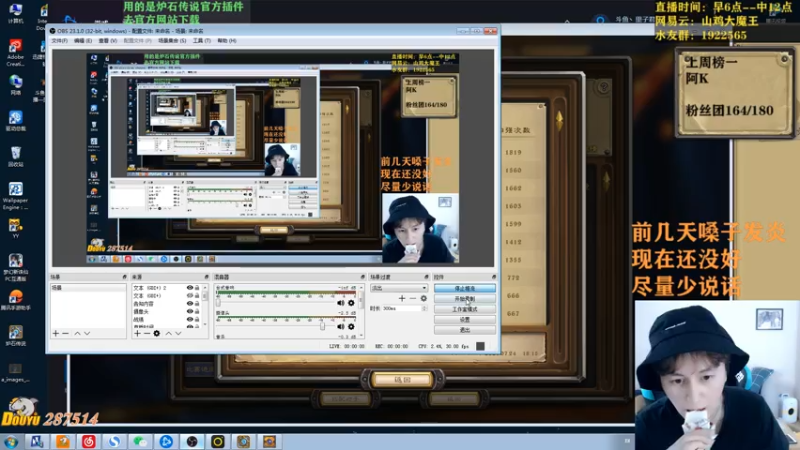Lock the 摄像头 source
The image size is (800, 450).
(x=197, y=311)
